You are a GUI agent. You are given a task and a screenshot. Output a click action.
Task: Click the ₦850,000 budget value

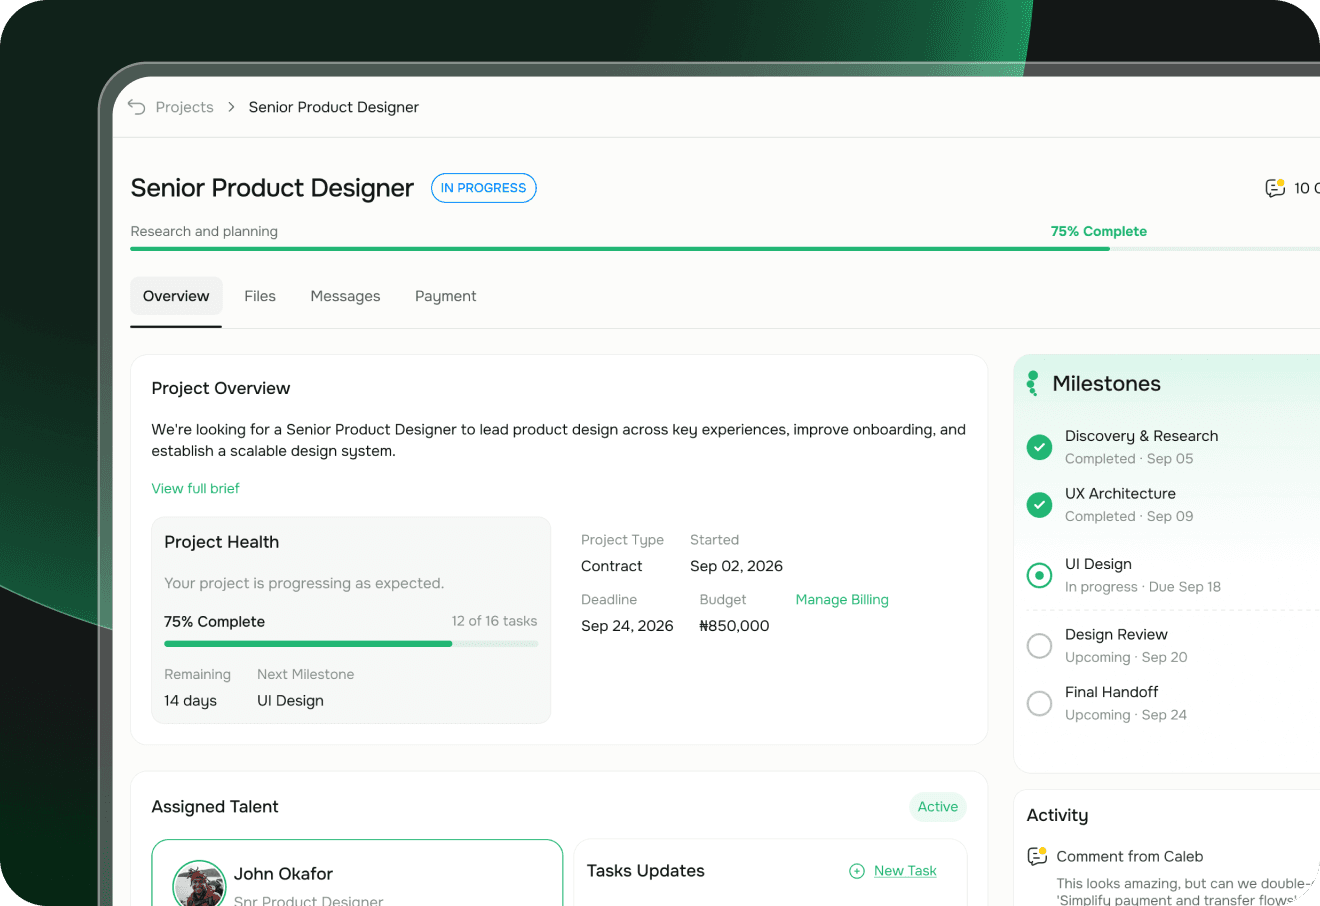tap(734, 626)
